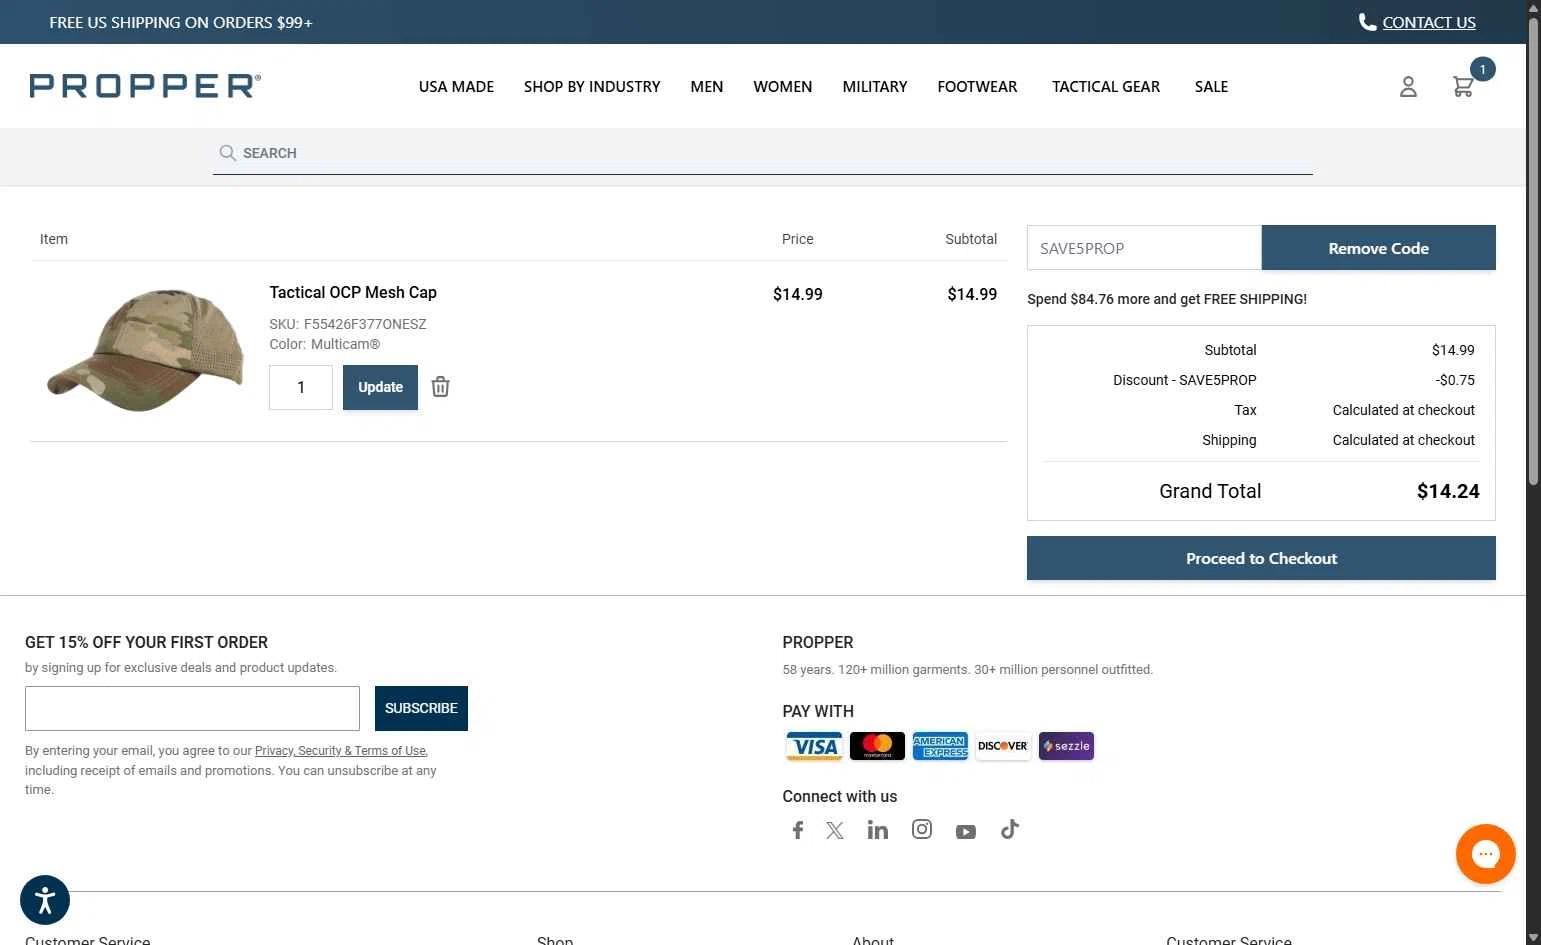Open Propper's TikTok page
This screenshot has width=1541, height=945.
1010,829
